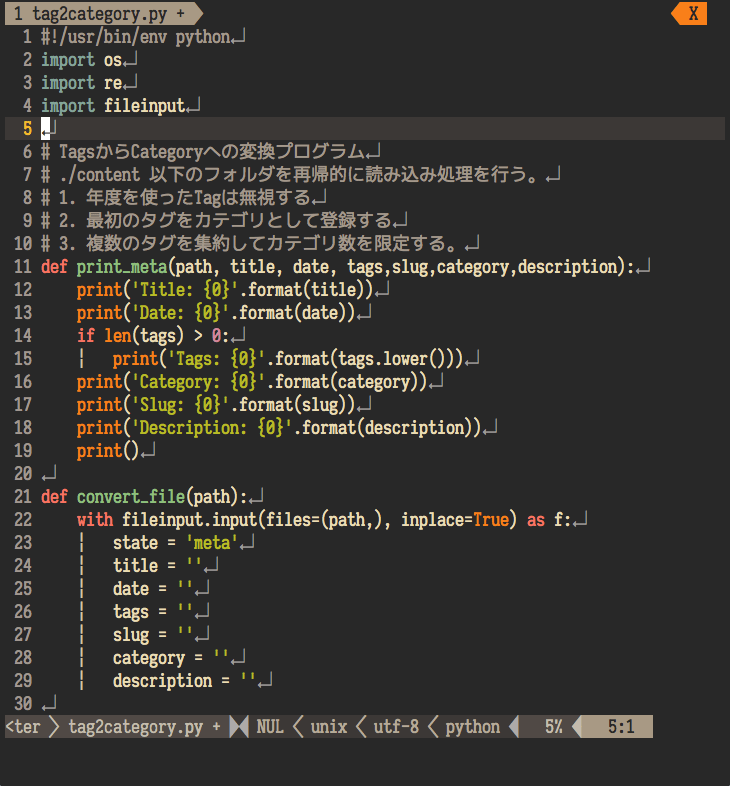Screen dimensions: 730x786
Task: Click the convert_file function name
Action: [133, 497]
